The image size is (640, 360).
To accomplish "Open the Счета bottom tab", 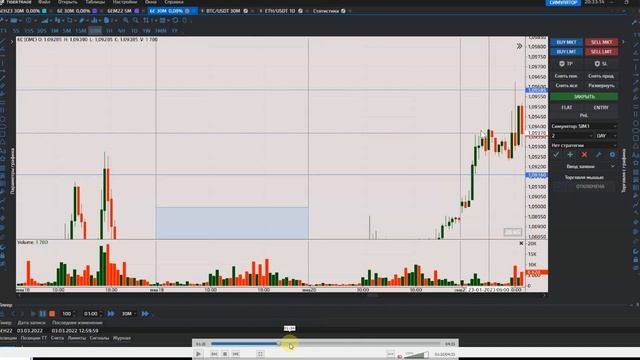I will (x=58, y=338).
